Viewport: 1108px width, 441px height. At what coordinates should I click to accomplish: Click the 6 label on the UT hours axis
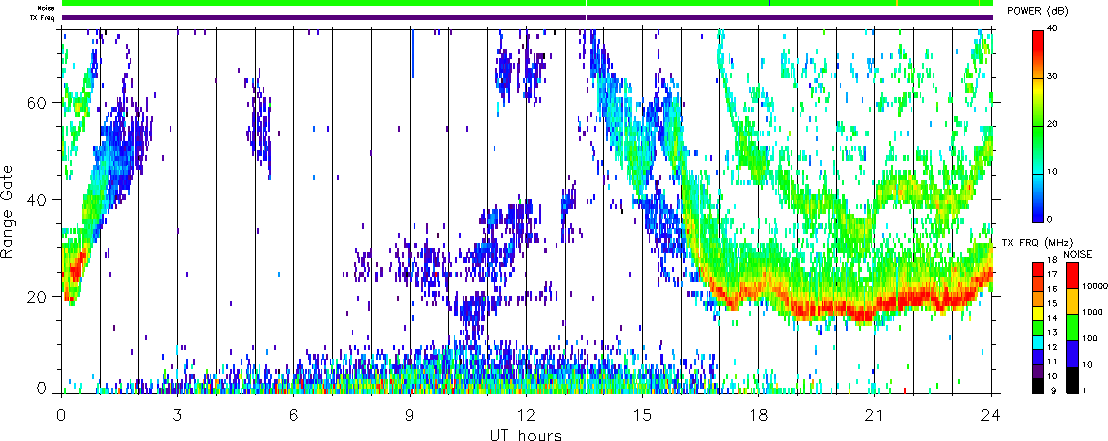tap(294, 415)
